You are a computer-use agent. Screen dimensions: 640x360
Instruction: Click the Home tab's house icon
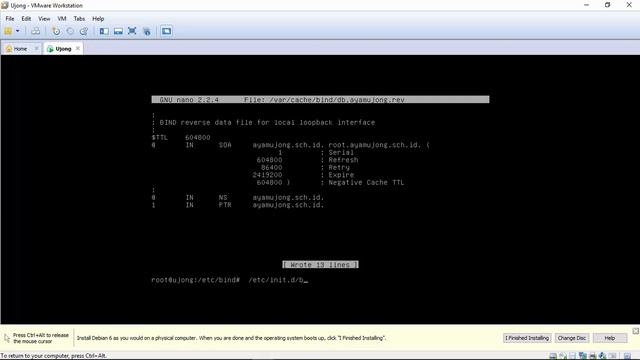(9, 49)
